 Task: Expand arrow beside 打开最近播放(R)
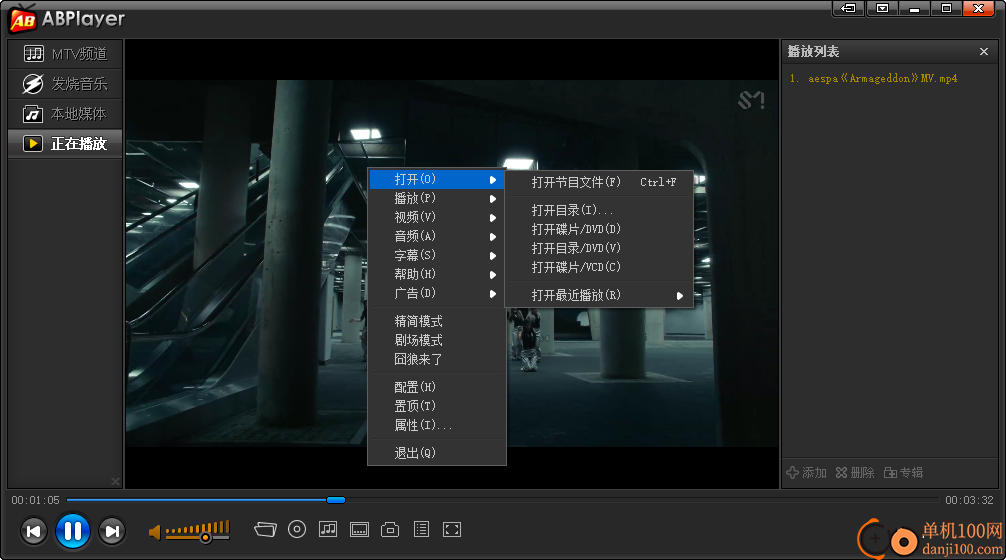coord(679,296)
